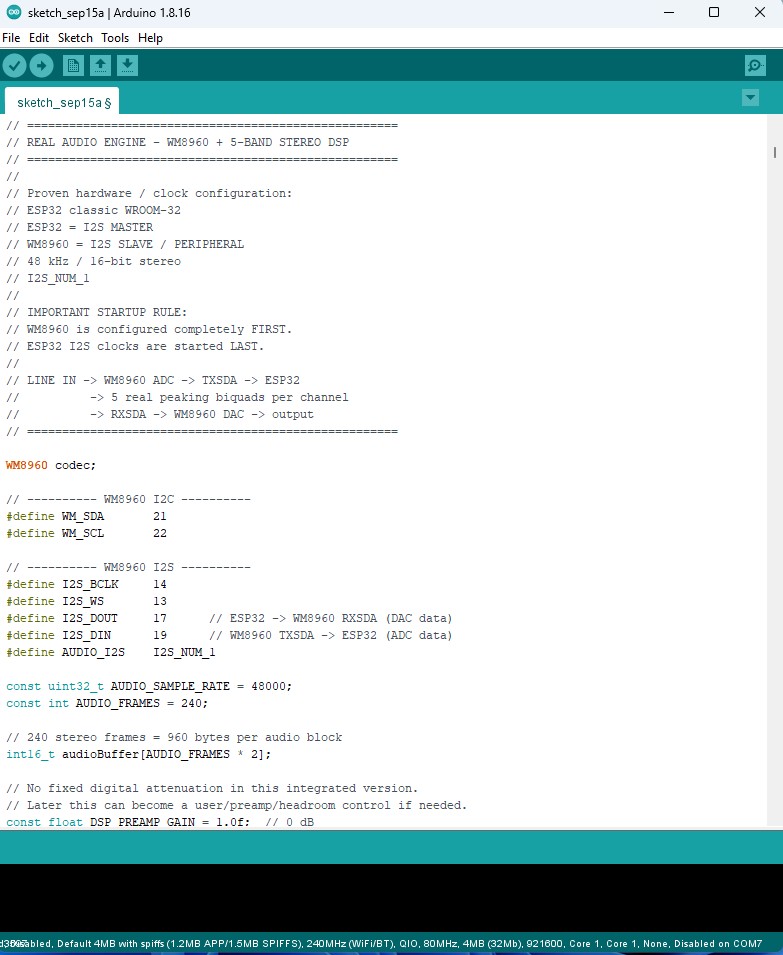The height and width of the screenshot is (955, 783).
Task: Place cursor on WM8960 codec; line
Action: click(51, 465)
